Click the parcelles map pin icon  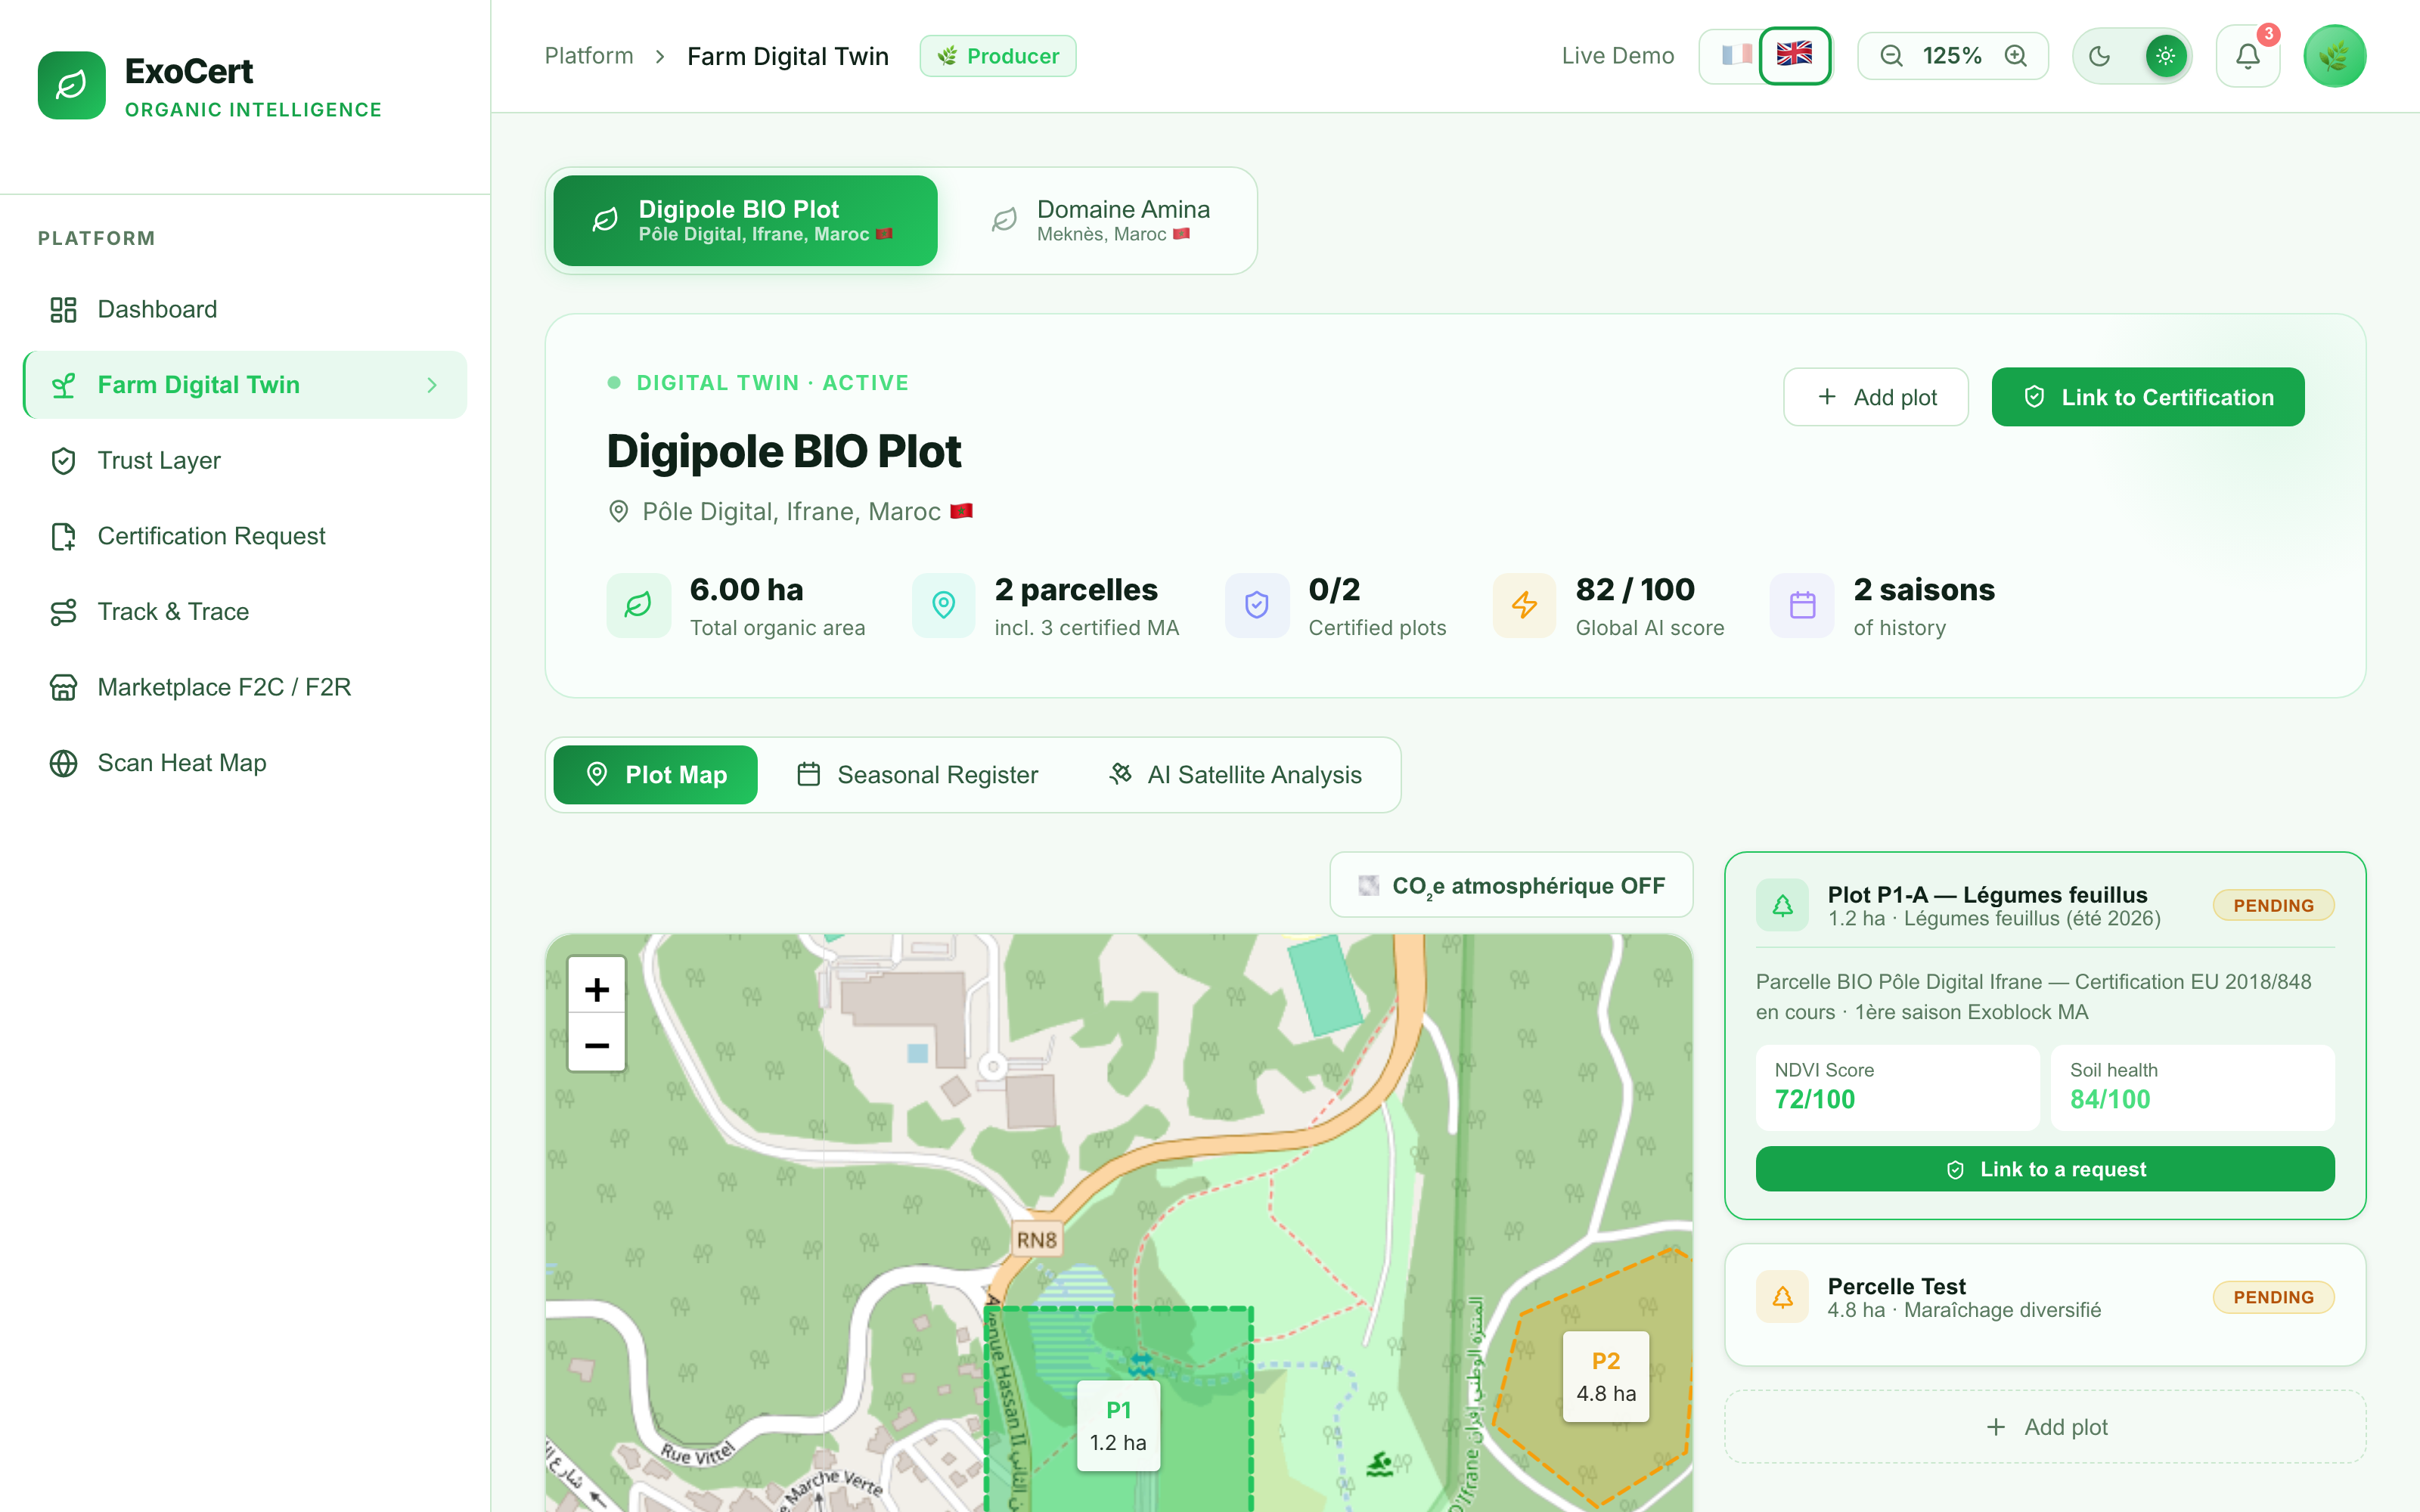943,605
